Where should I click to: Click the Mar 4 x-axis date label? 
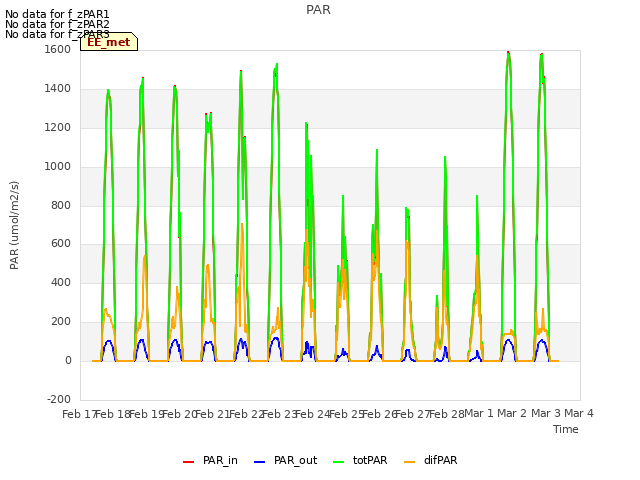point(579,413)
